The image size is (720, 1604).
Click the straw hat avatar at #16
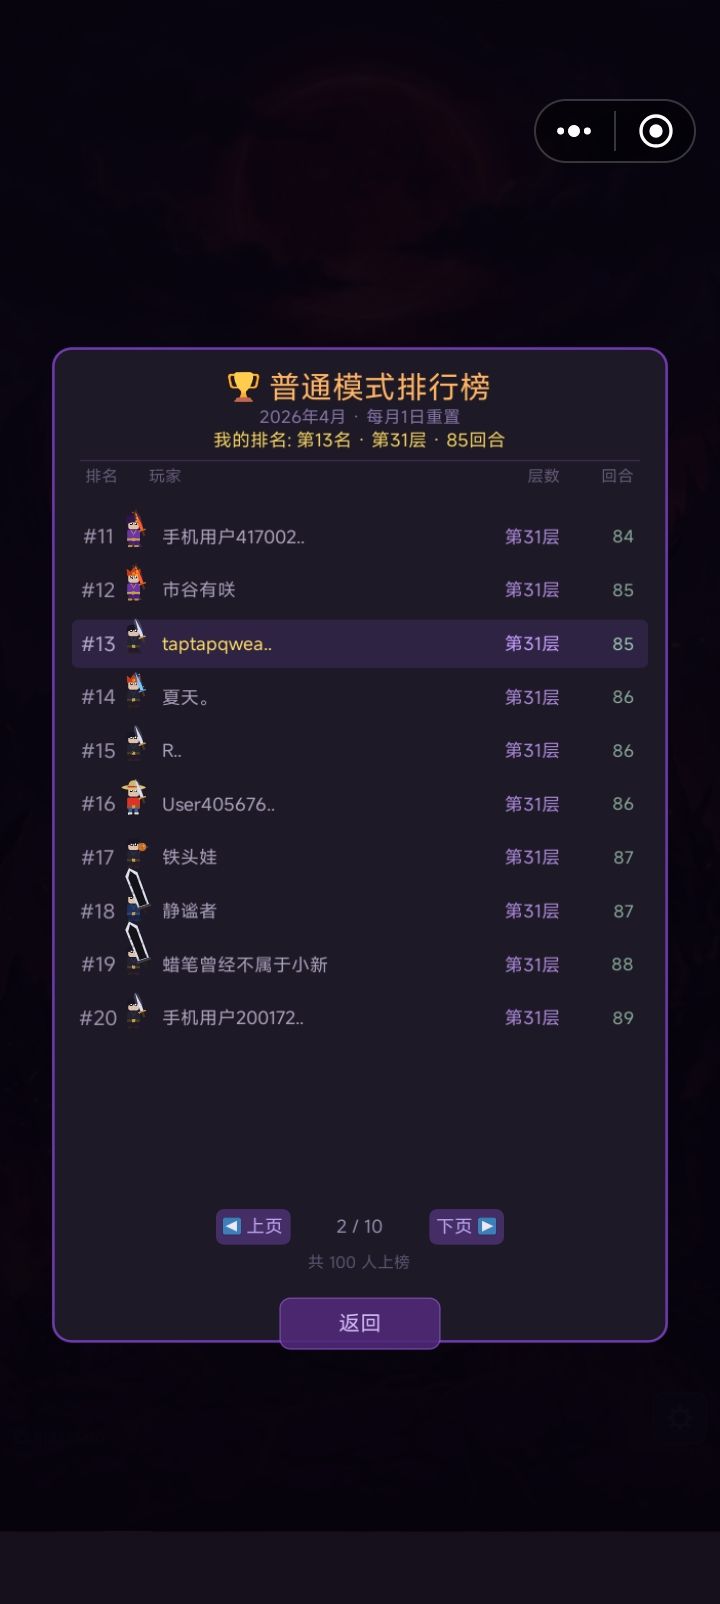click(134, 798)
